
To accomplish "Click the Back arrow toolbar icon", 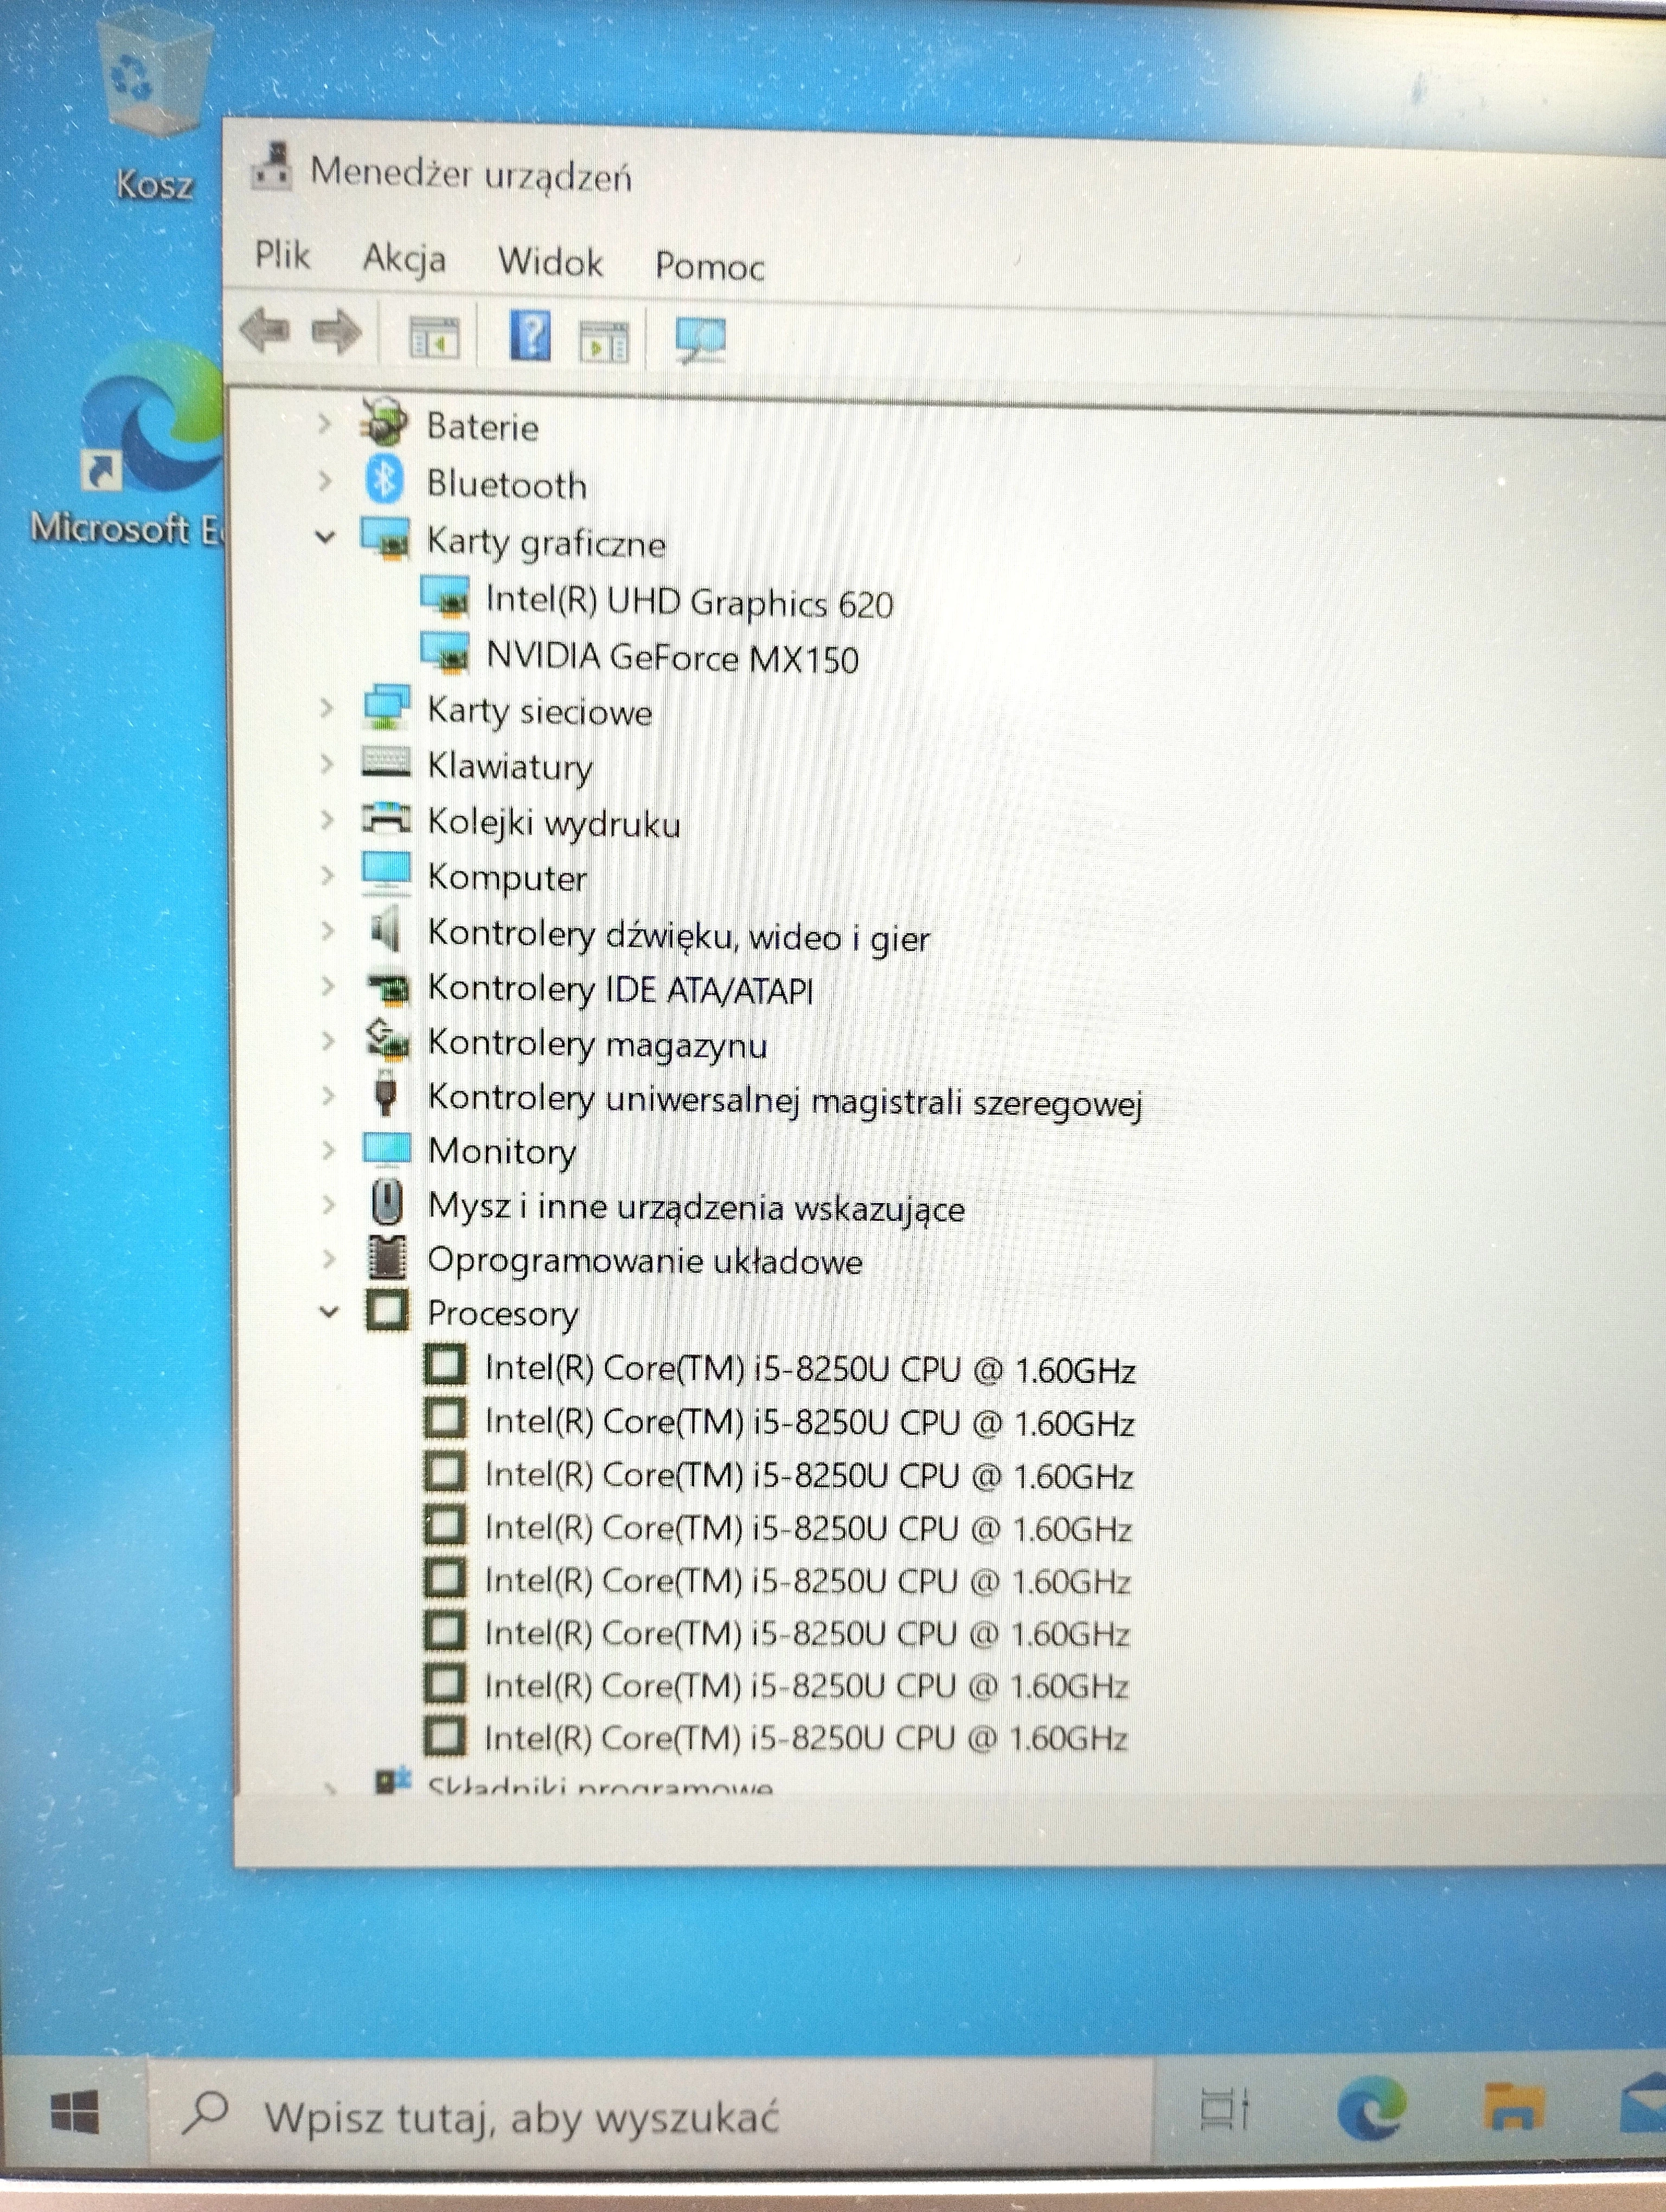I will click(x=265, y=330).
